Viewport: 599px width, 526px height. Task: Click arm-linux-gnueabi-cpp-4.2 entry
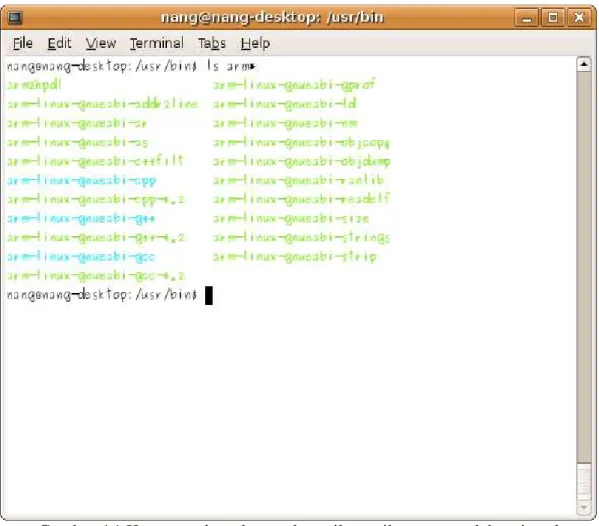(96, 199)
